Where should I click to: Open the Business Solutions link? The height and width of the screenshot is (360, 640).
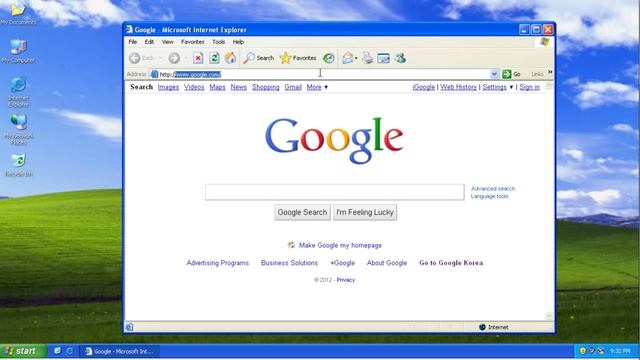(289, 263)
